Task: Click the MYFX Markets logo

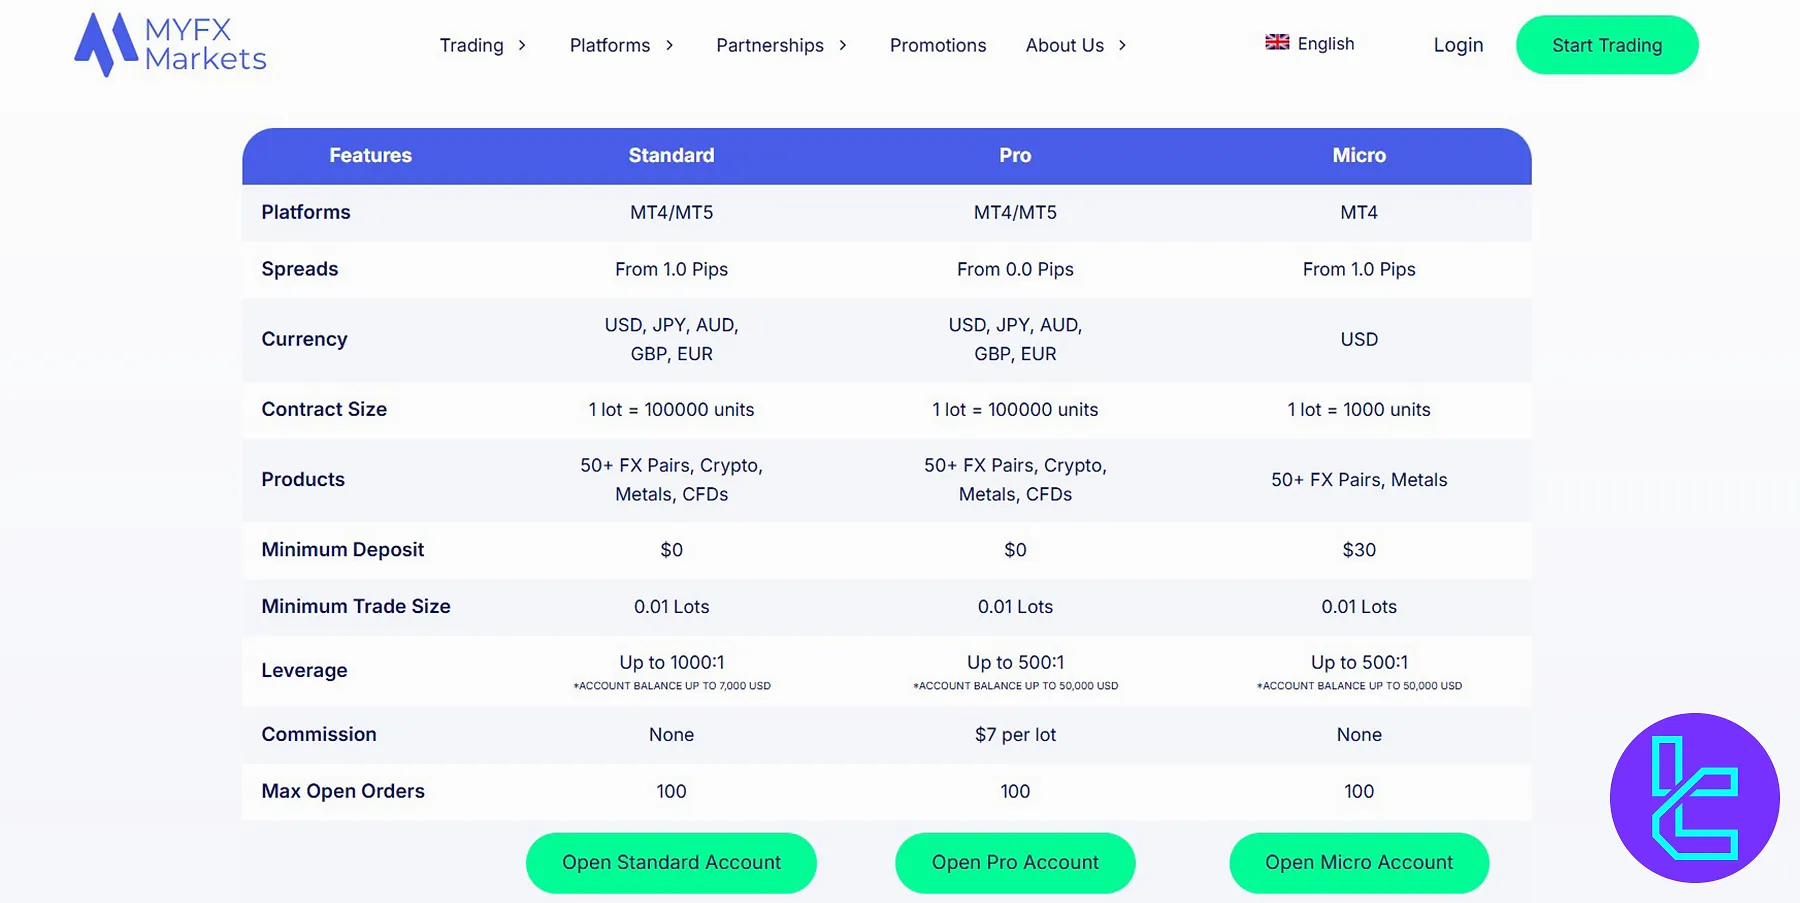Action: (x=171, y=45)
